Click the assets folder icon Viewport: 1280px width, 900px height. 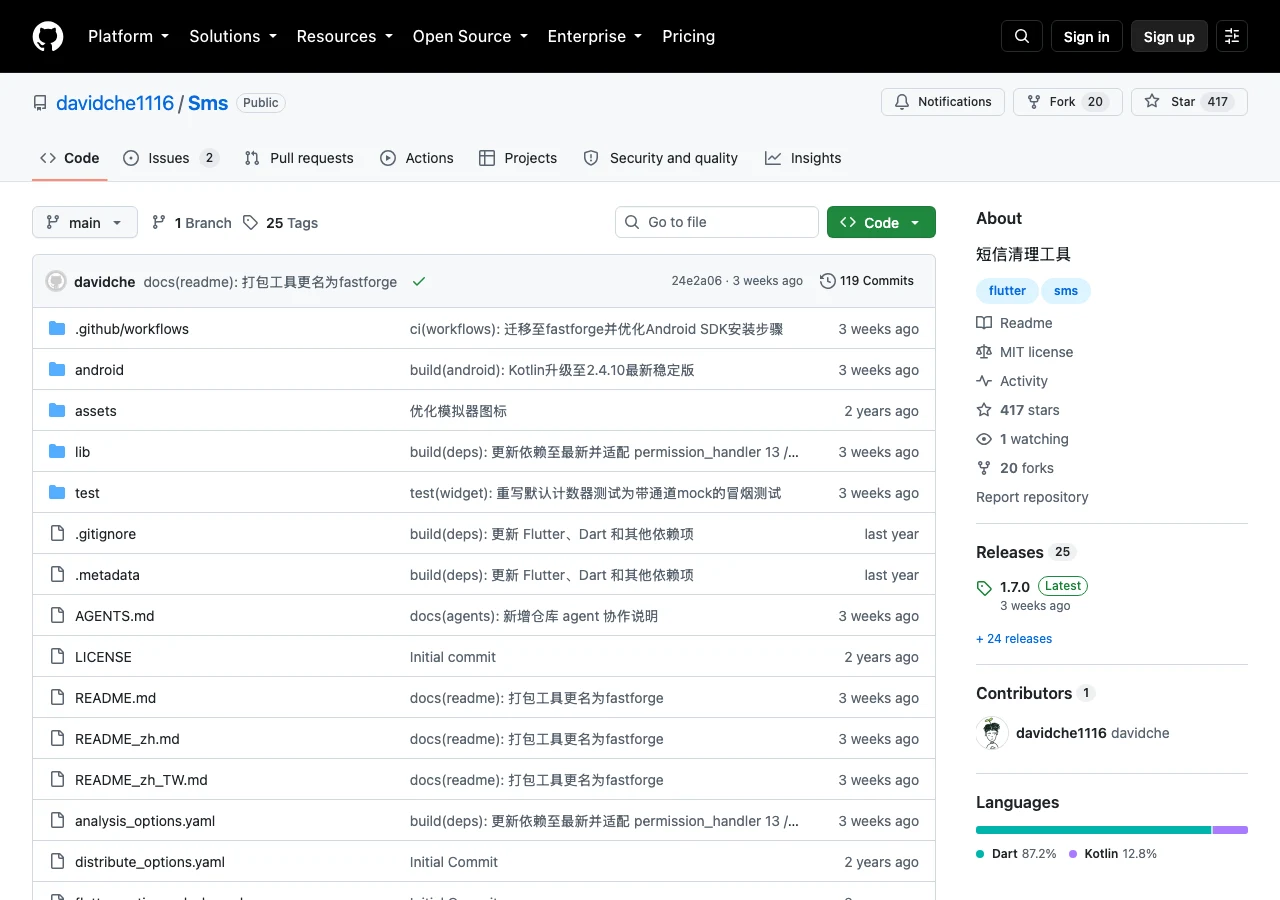pyautogui.click(x=57, y=411)
